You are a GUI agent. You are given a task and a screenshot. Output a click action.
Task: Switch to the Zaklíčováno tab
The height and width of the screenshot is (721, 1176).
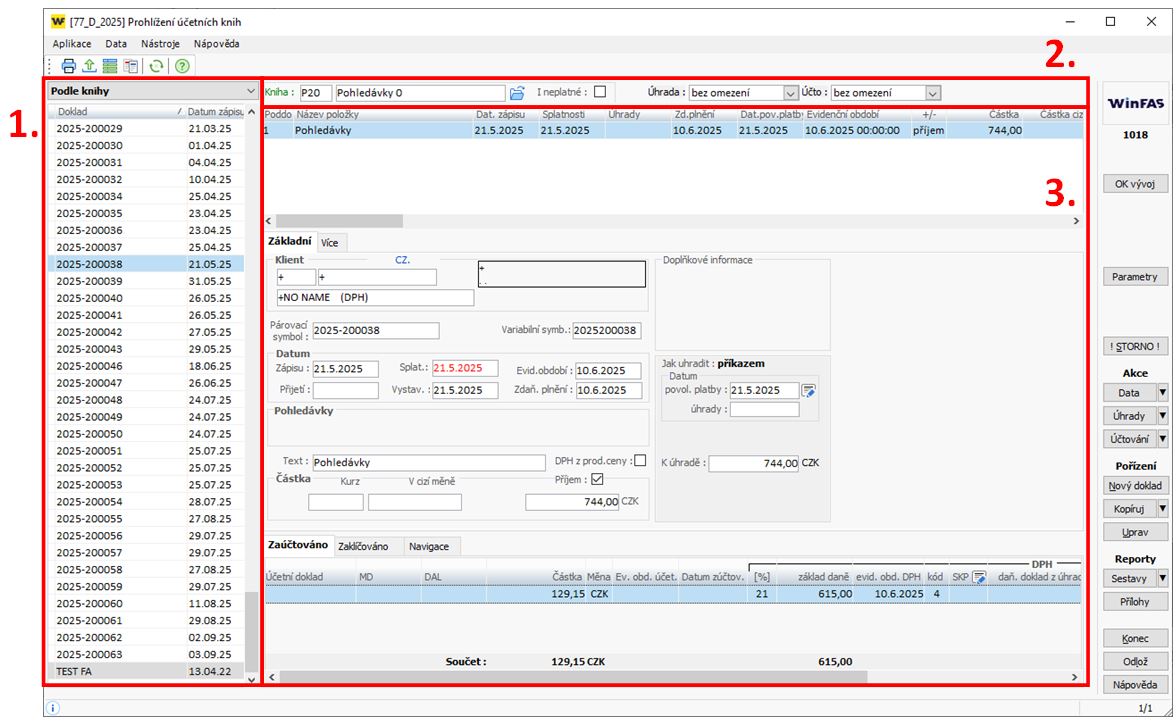tap(363, 546)
